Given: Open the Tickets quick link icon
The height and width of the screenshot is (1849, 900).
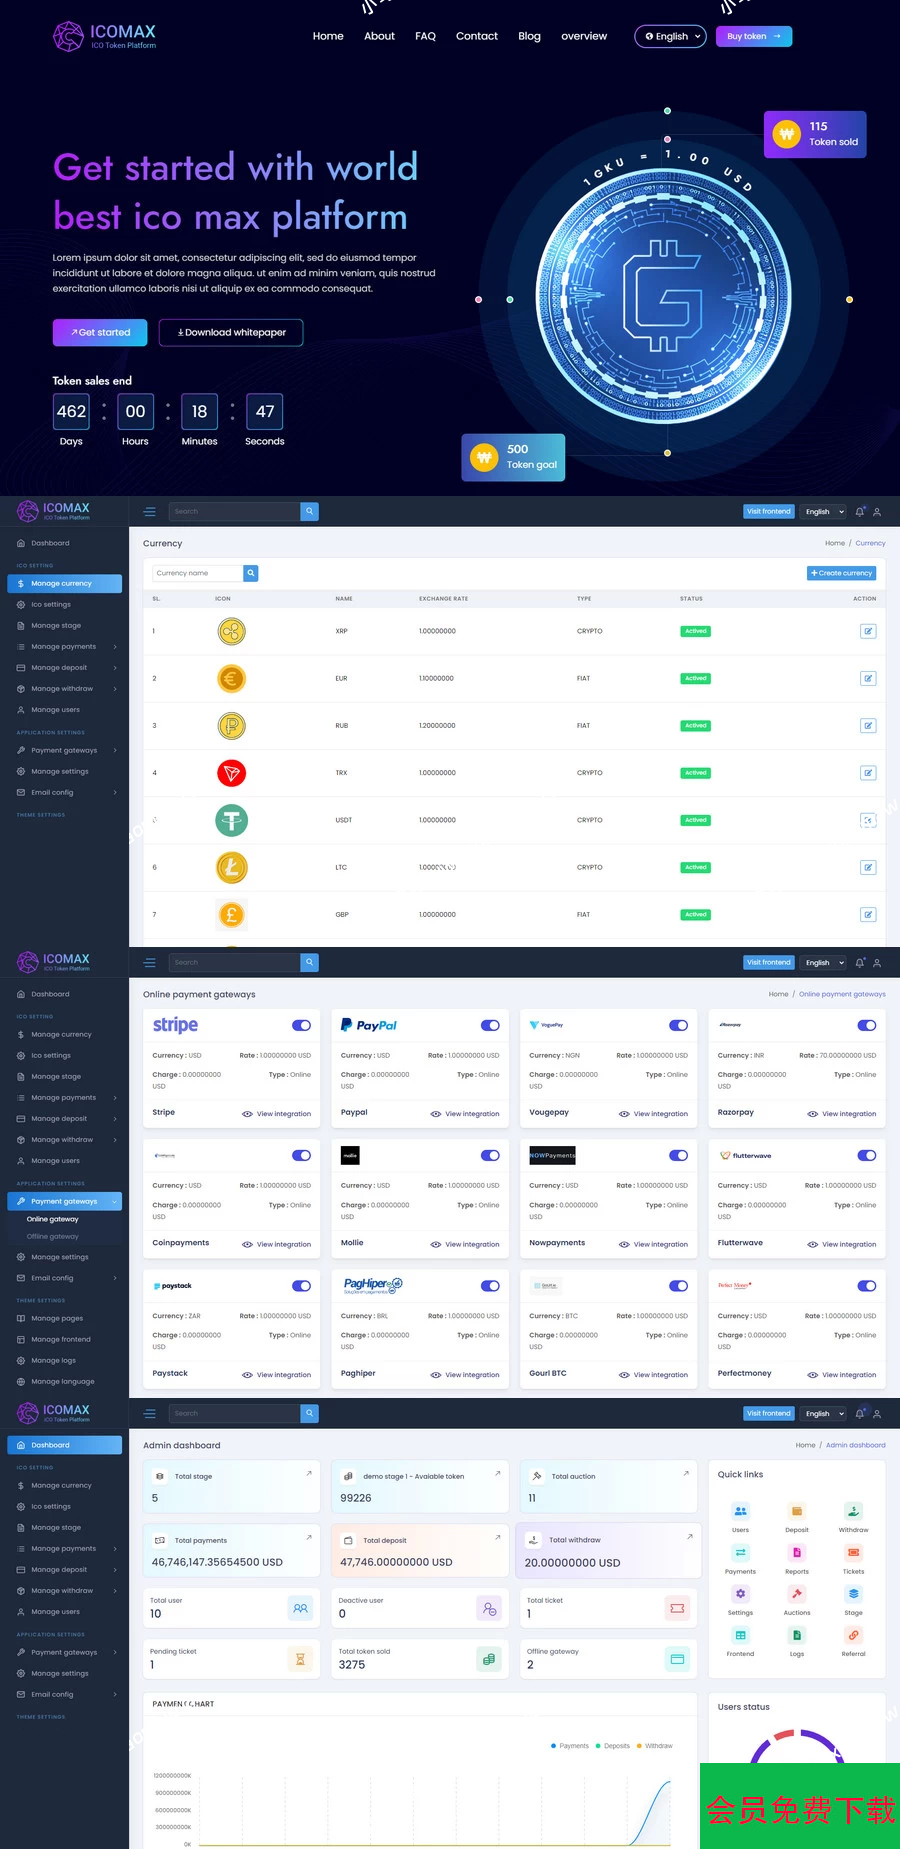Looking at the screenshot, I should [853, 1553].
